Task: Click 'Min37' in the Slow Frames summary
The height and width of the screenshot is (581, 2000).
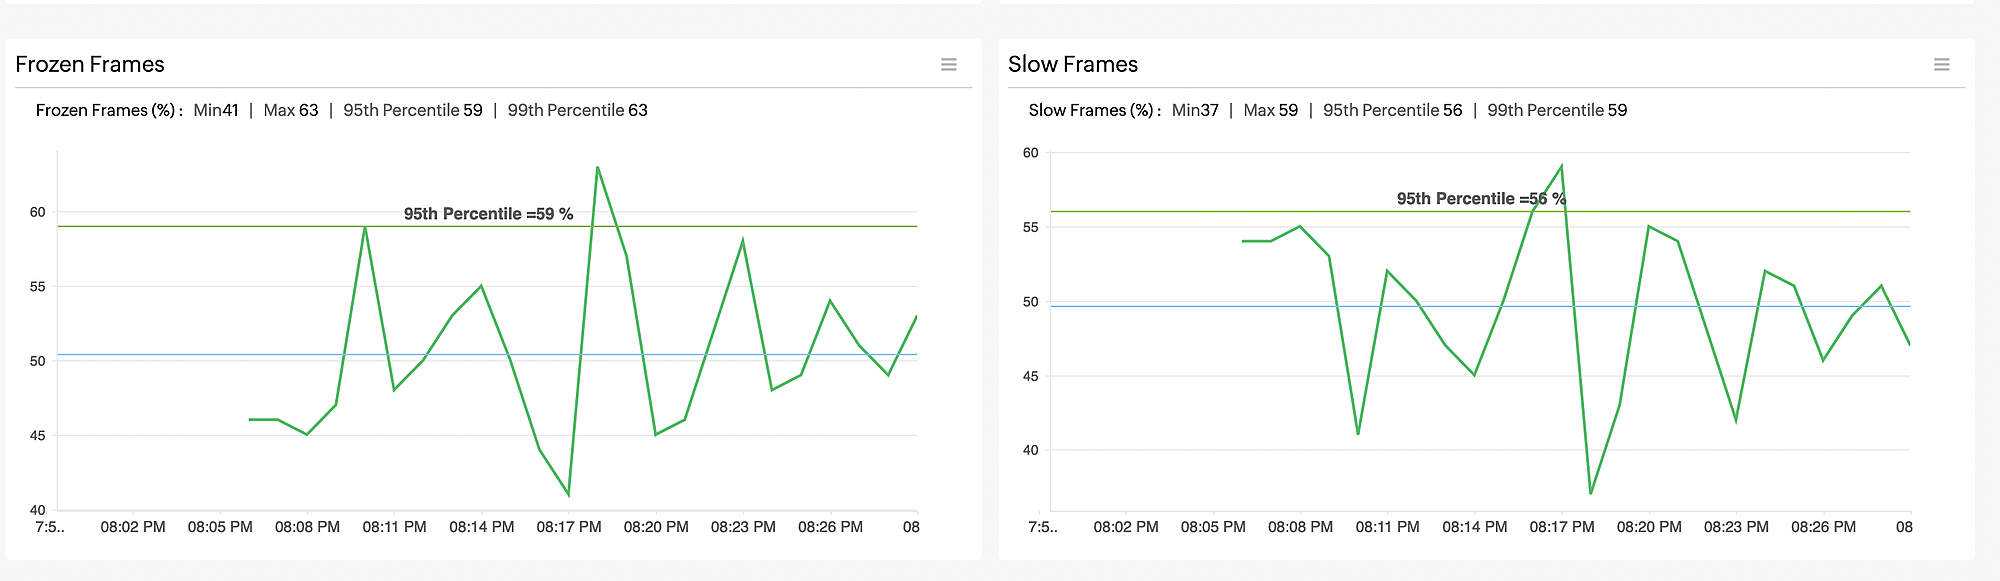Action: [1195, 110]
